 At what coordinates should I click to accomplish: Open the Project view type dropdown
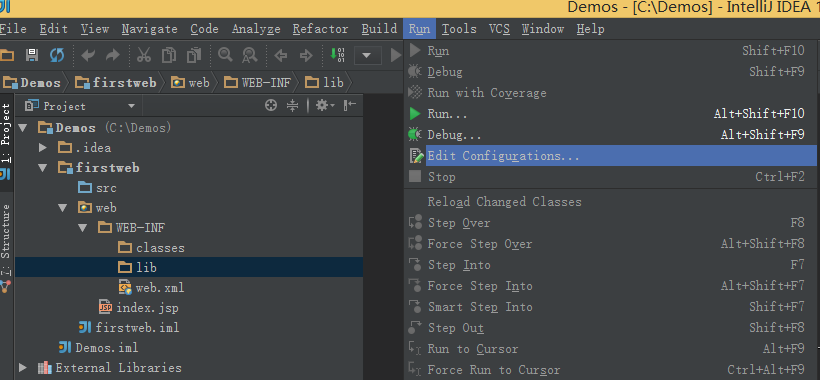[x=81, y=106]
